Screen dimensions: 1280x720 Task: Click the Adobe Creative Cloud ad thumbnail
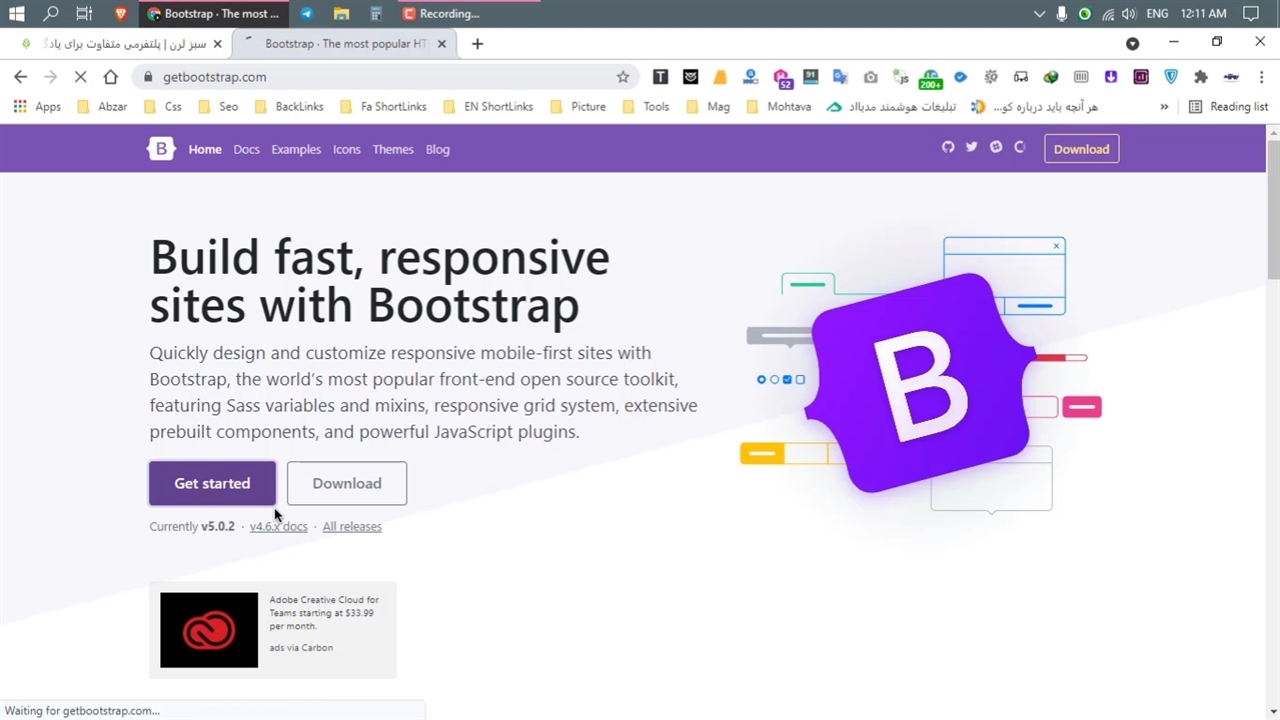pyautogui.click(x=209, y=630)
